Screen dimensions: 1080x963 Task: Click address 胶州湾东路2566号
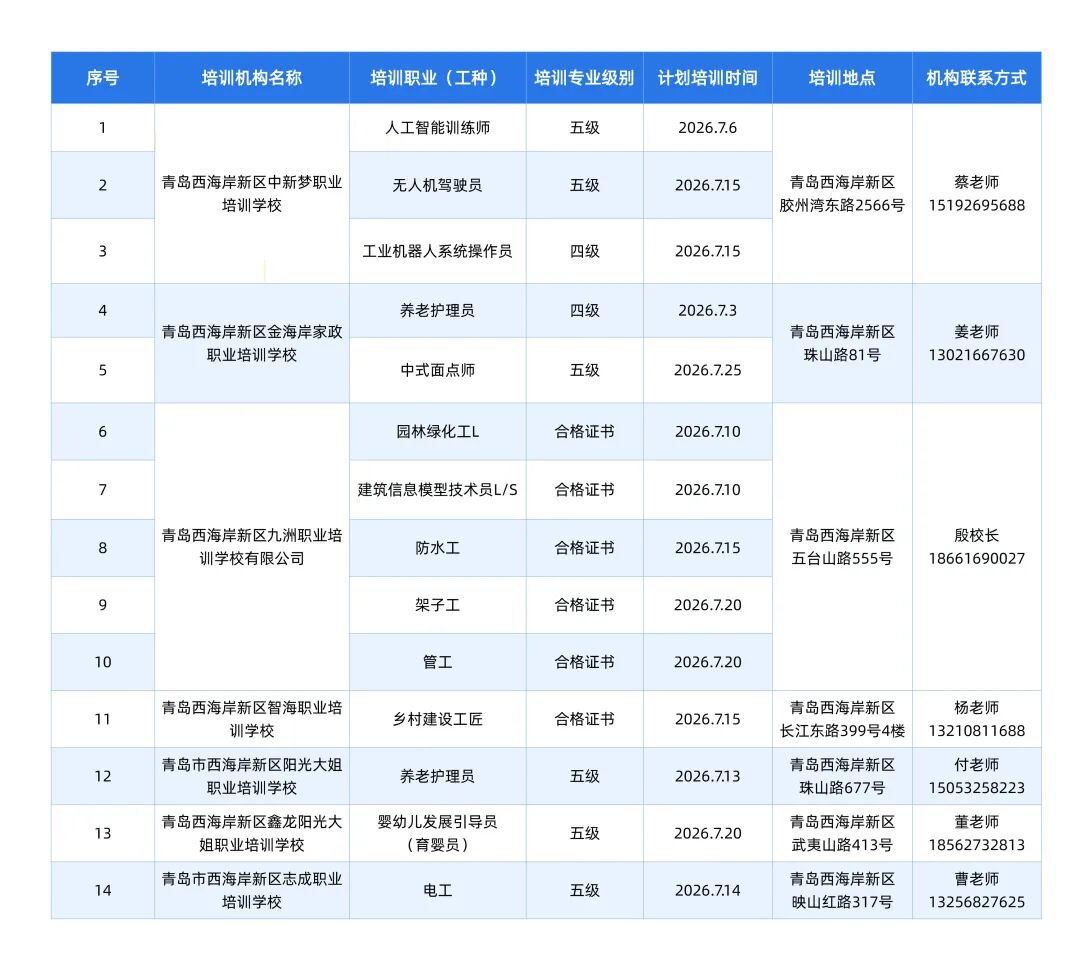pyautogui.click(x=842, y=205)
